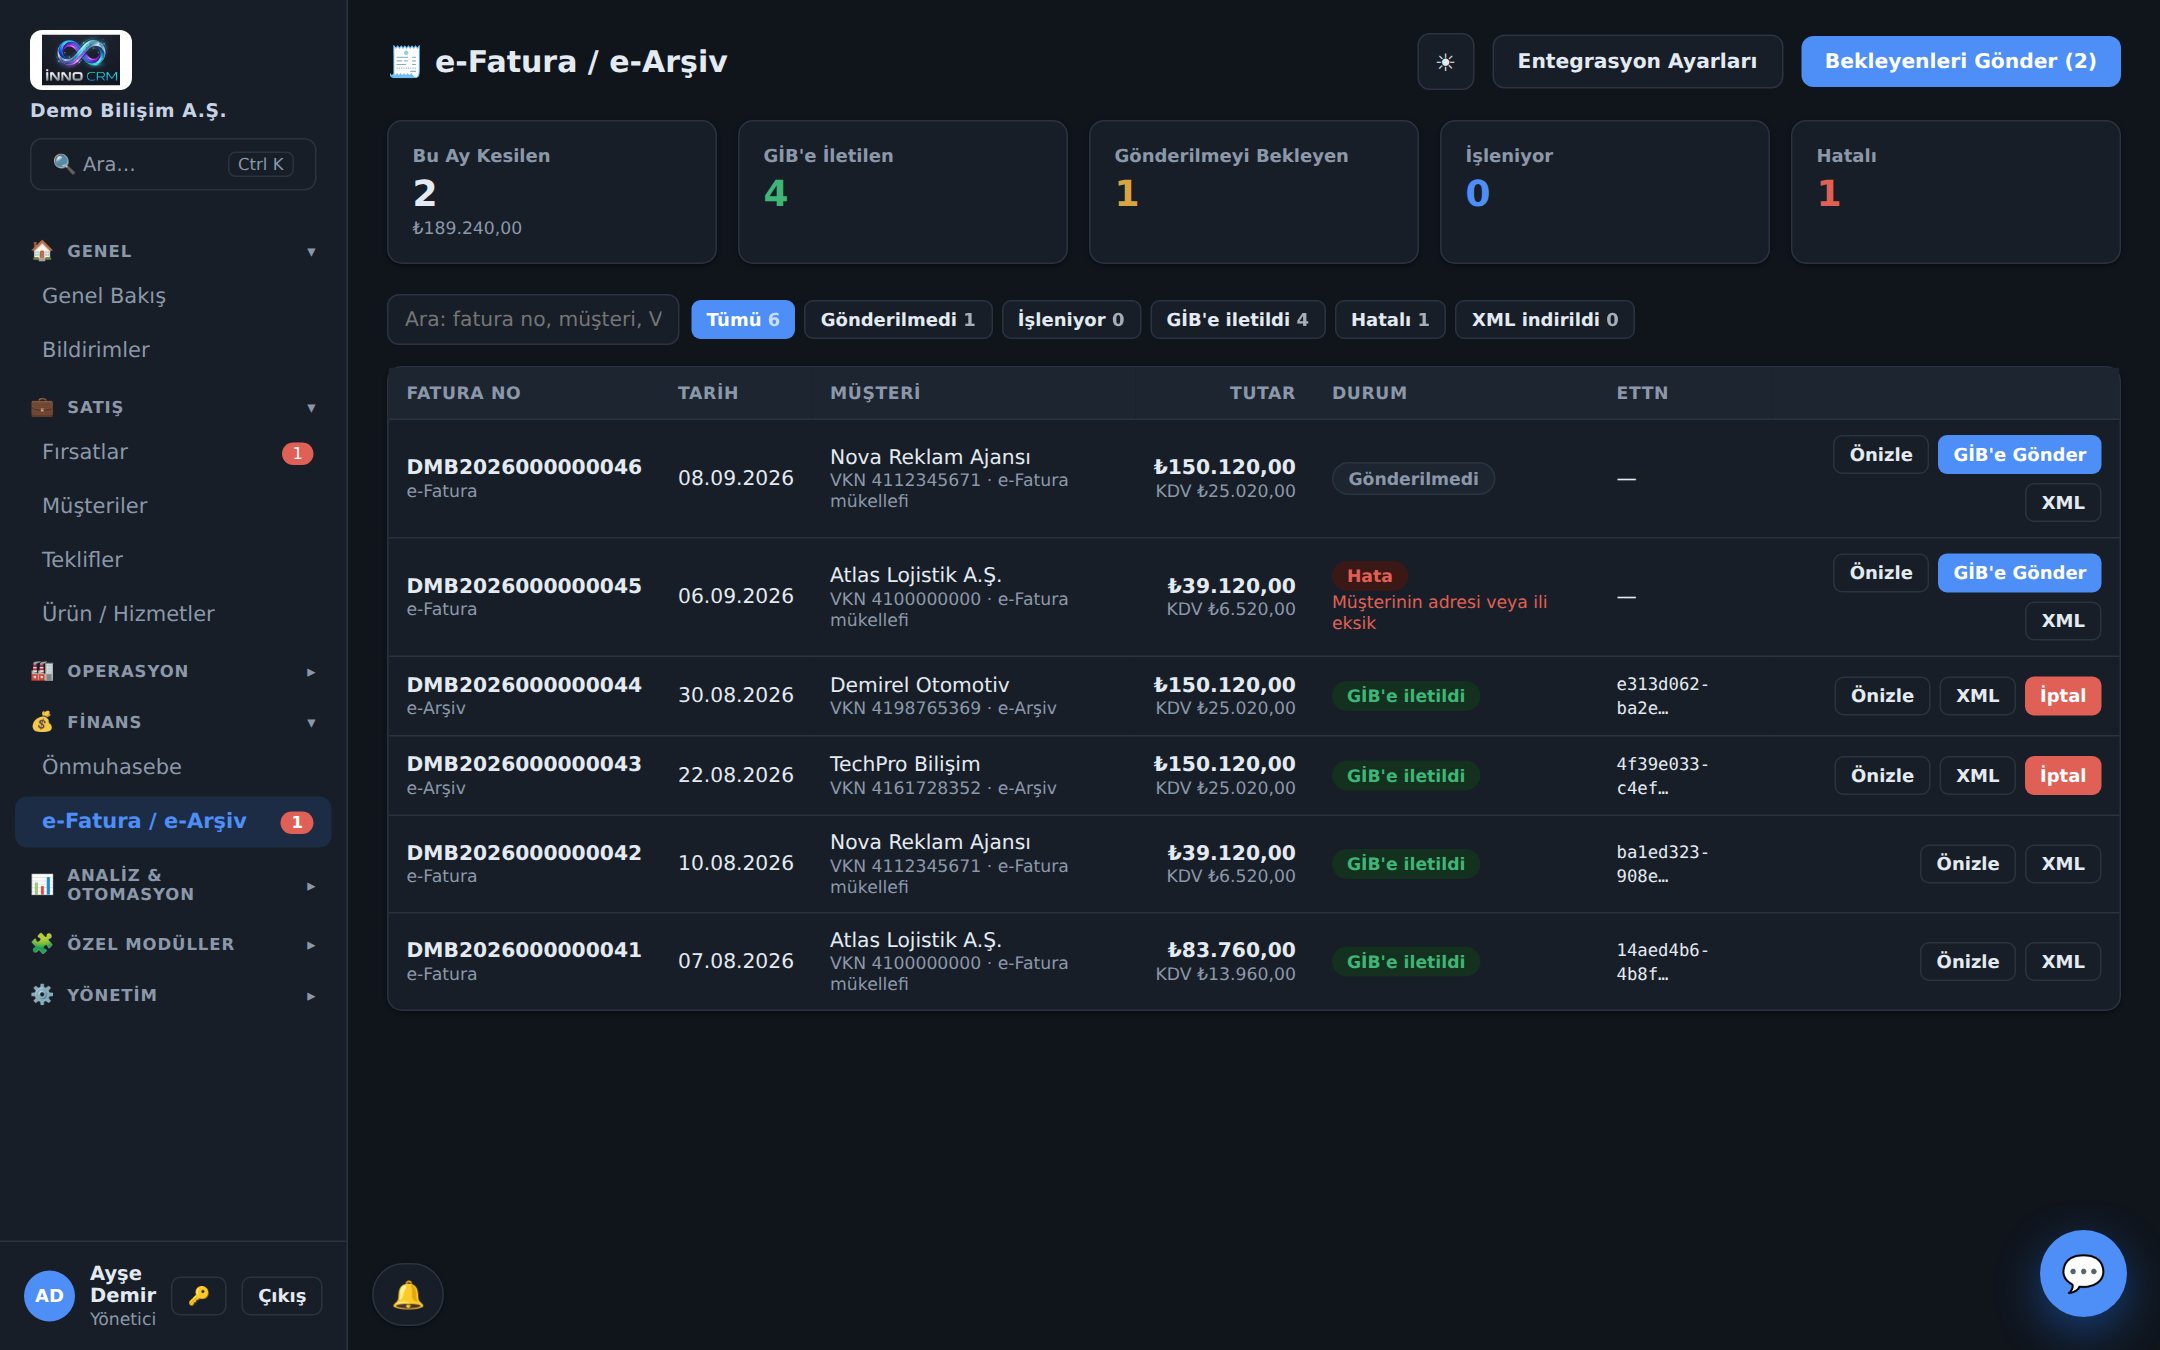Click the notification bell icon
Image resolution: width=2160 pixels, height=1350 pixels.
pos(408,1295)
